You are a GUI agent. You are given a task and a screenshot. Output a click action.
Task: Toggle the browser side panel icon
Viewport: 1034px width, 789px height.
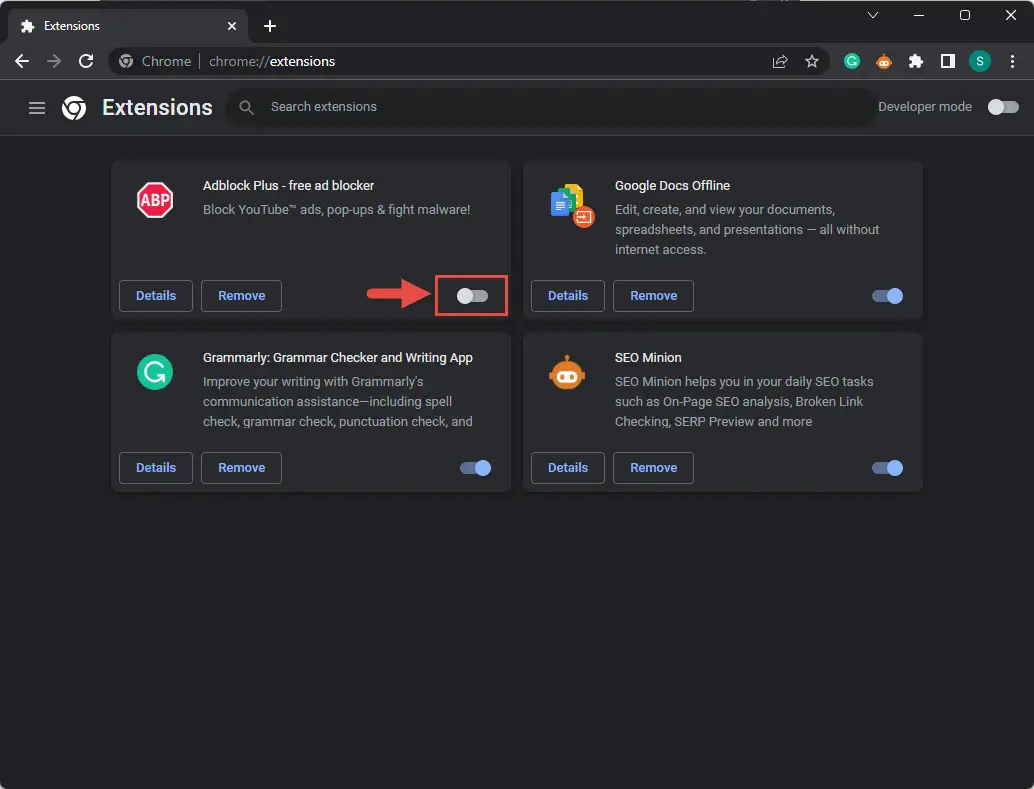(948, 61)
